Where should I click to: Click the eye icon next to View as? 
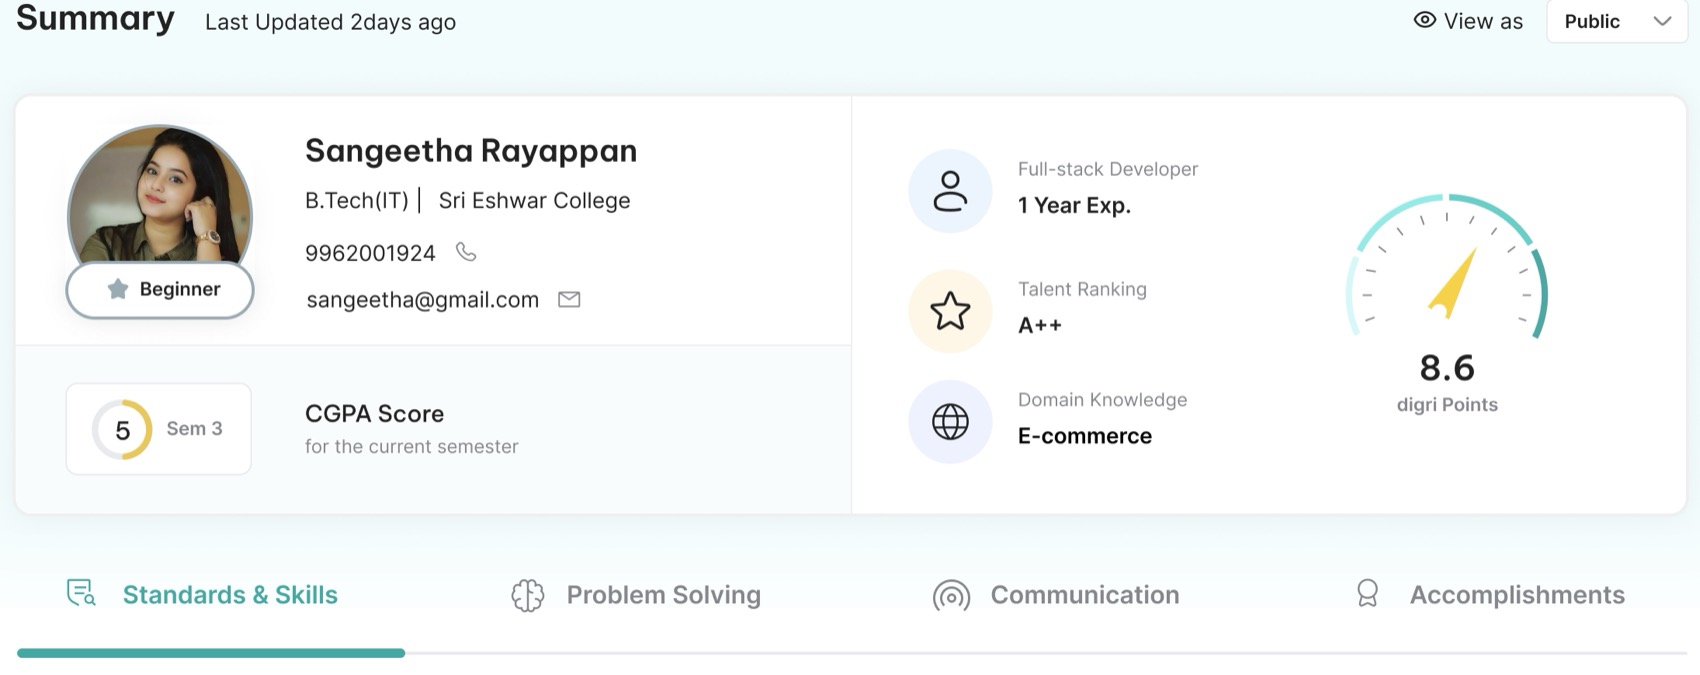(x=1425, y=20)
